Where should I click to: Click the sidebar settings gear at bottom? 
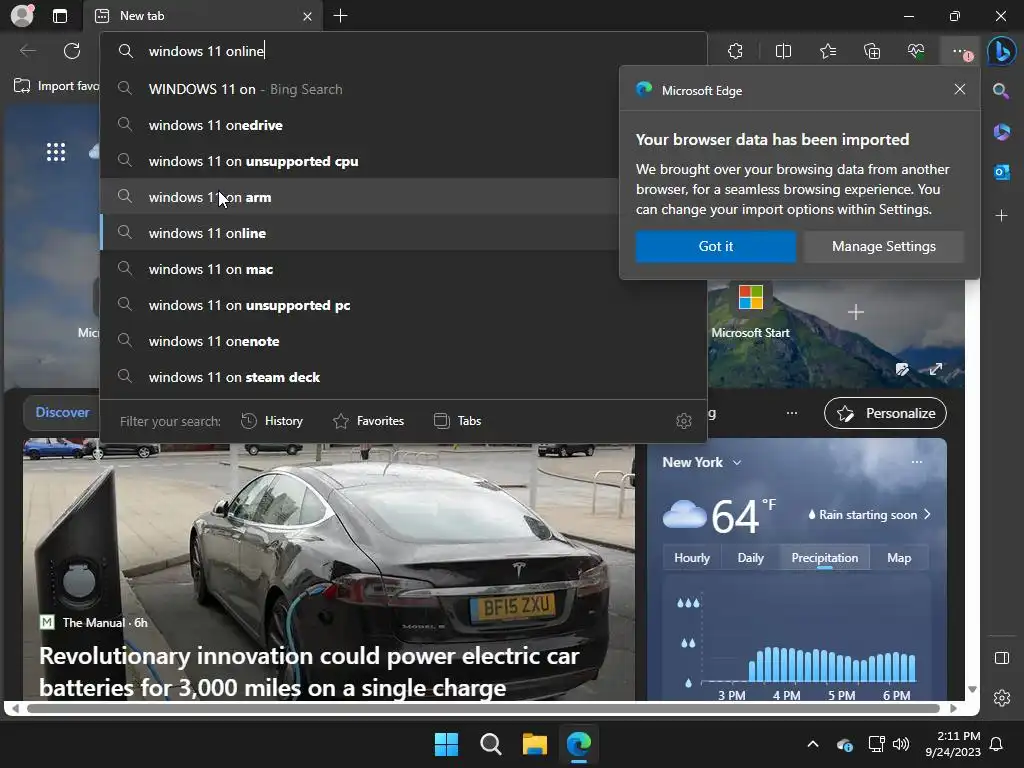tap(1001, 698)
